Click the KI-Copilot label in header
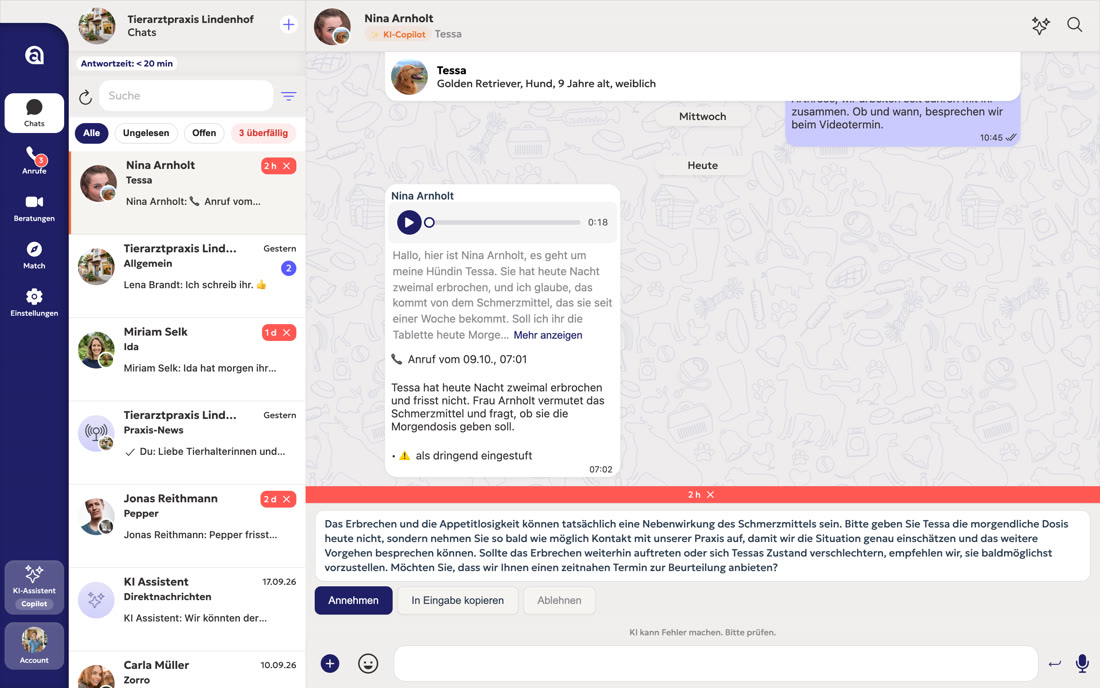This screenshot has width=1100, height=688. [x=397, y=34]
